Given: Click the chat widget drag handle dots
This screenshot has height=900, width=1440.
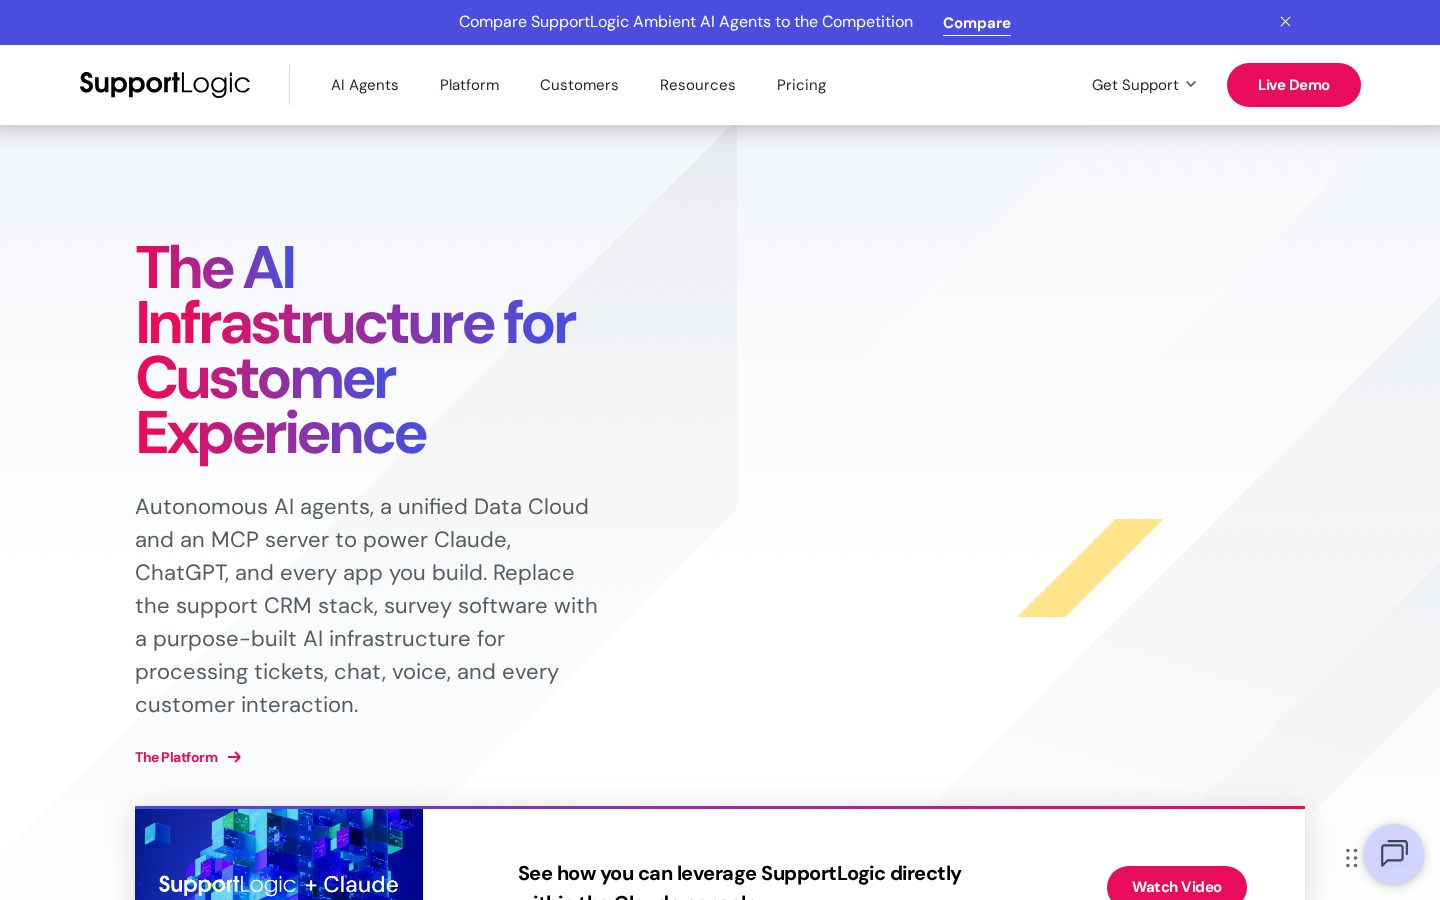Looking at the screenshot, I should click(1351, 857).
